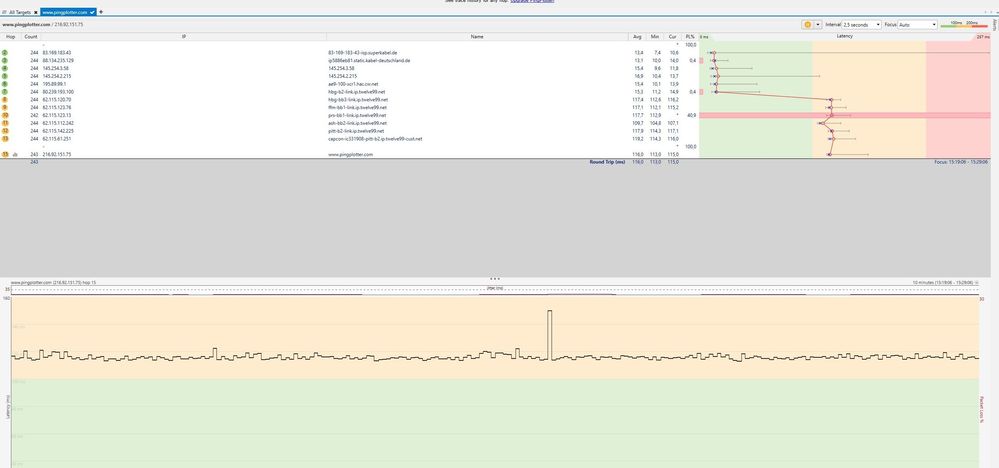Click the red packet loss bar at hop 10

point(845,115)
